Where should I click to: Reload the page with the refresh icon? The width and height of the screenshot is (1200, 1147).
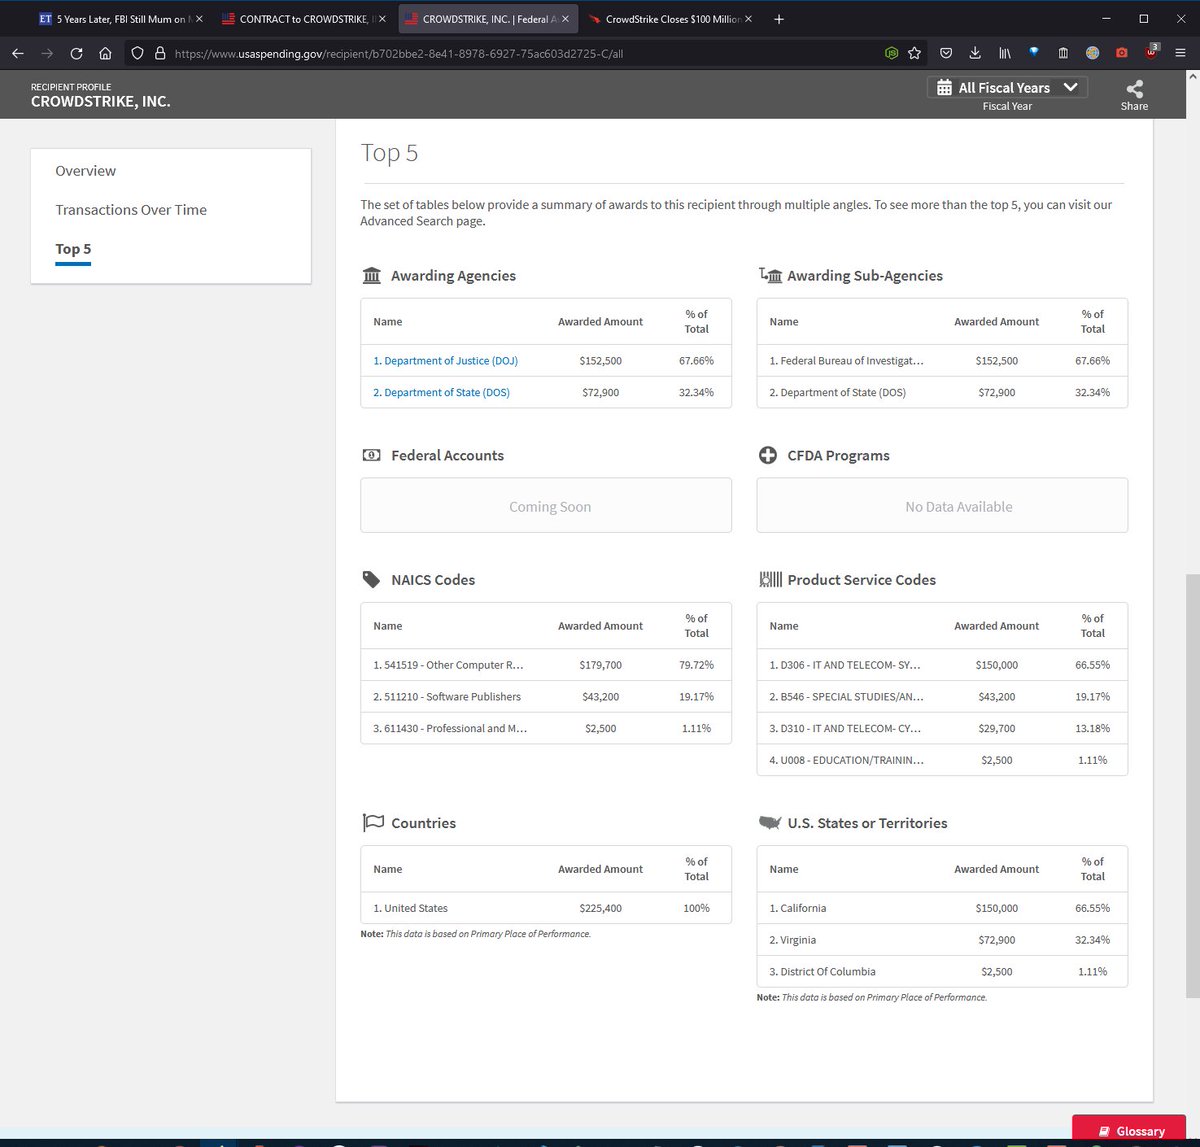click(76, 53)
